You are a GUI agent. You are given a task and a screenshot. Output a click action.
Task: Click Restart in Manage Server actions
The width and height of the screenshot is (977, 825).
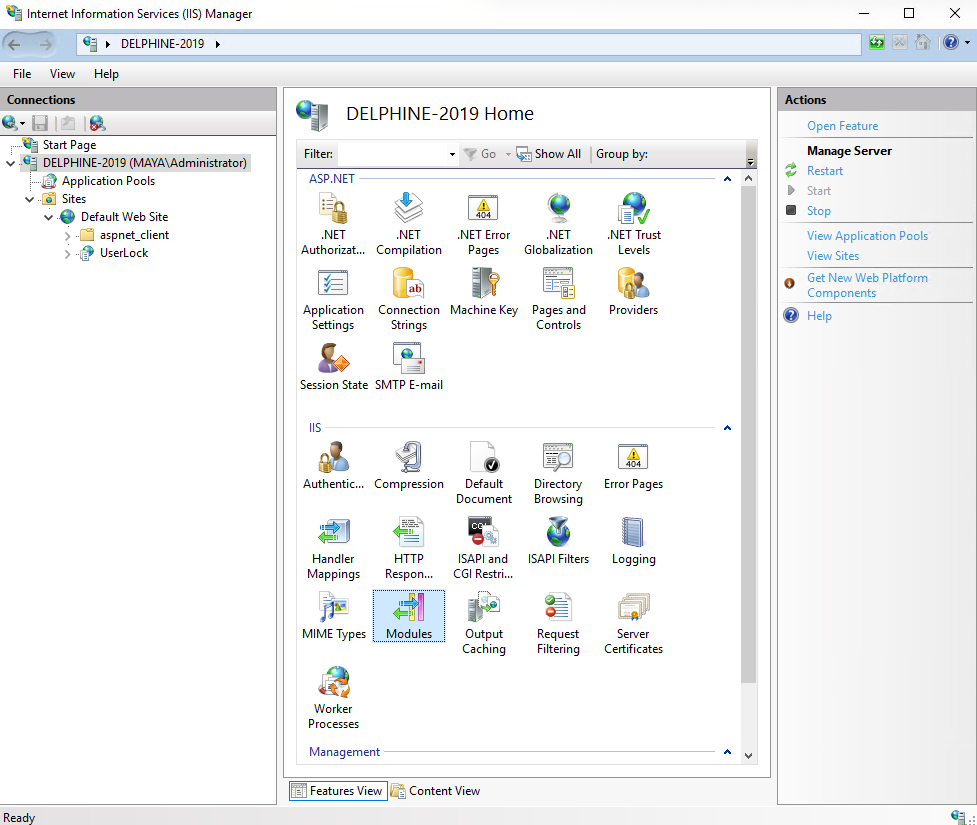coord(825,171)
